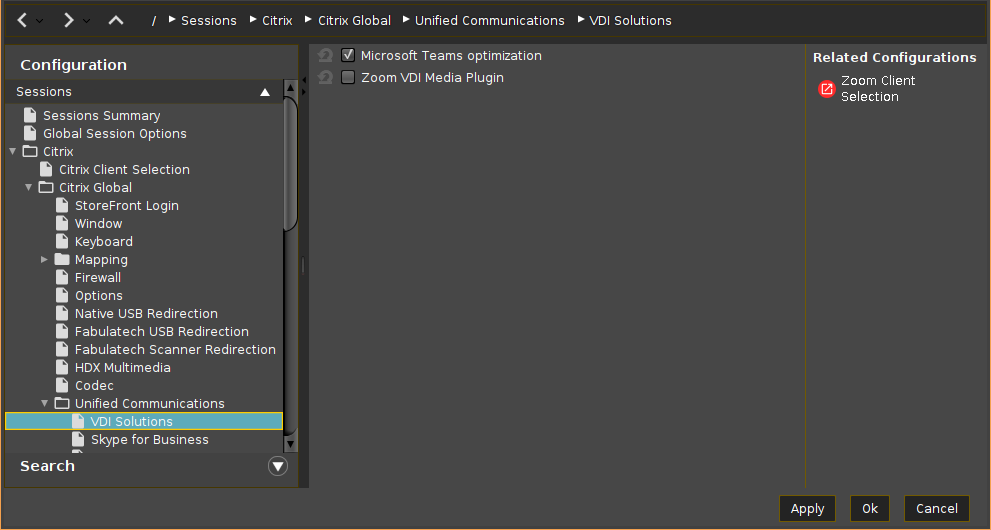Select HDX Multimedia in the tree
The height and width of the screenshot is (530, 991).
click(x=122, y=368)
